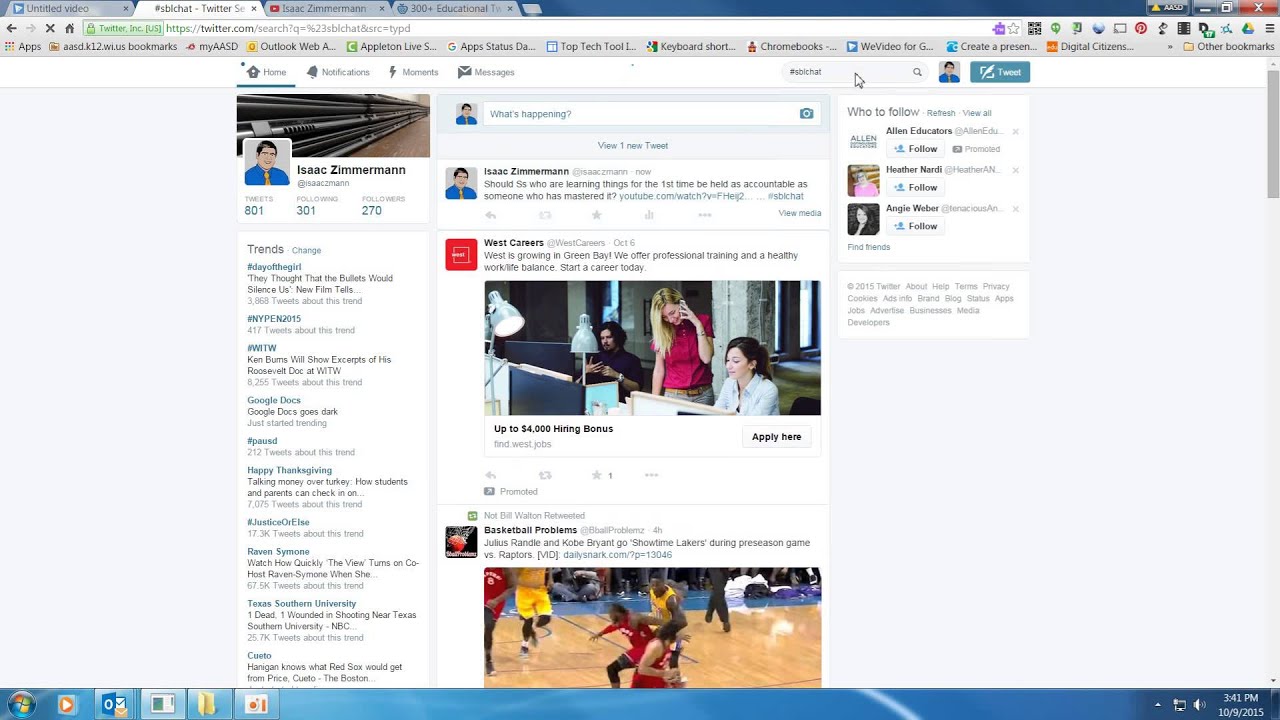Refresh the Who to follow list
This screenshot has width=1280, height=720.
point(941,113)
